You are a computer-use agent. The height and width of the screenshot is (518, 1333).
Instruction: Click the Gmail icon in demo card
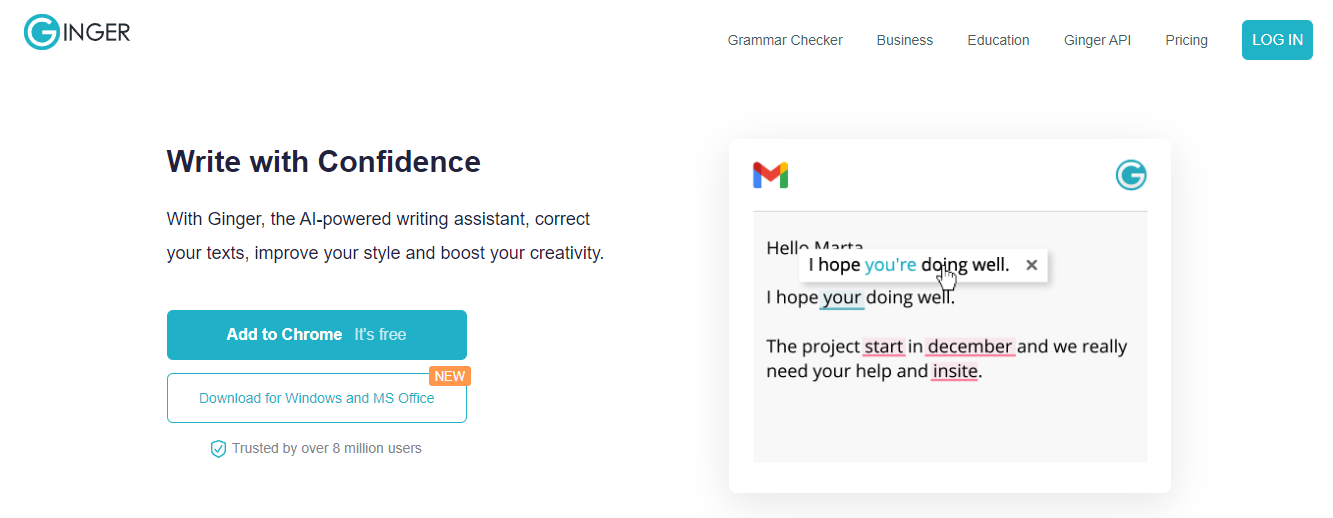click(x=770, y=175)
